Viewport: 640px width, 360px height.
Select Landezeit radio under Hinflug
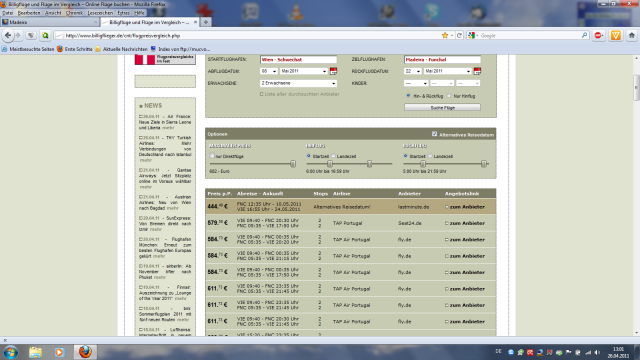pyautogui.click(x=333, y=156)
